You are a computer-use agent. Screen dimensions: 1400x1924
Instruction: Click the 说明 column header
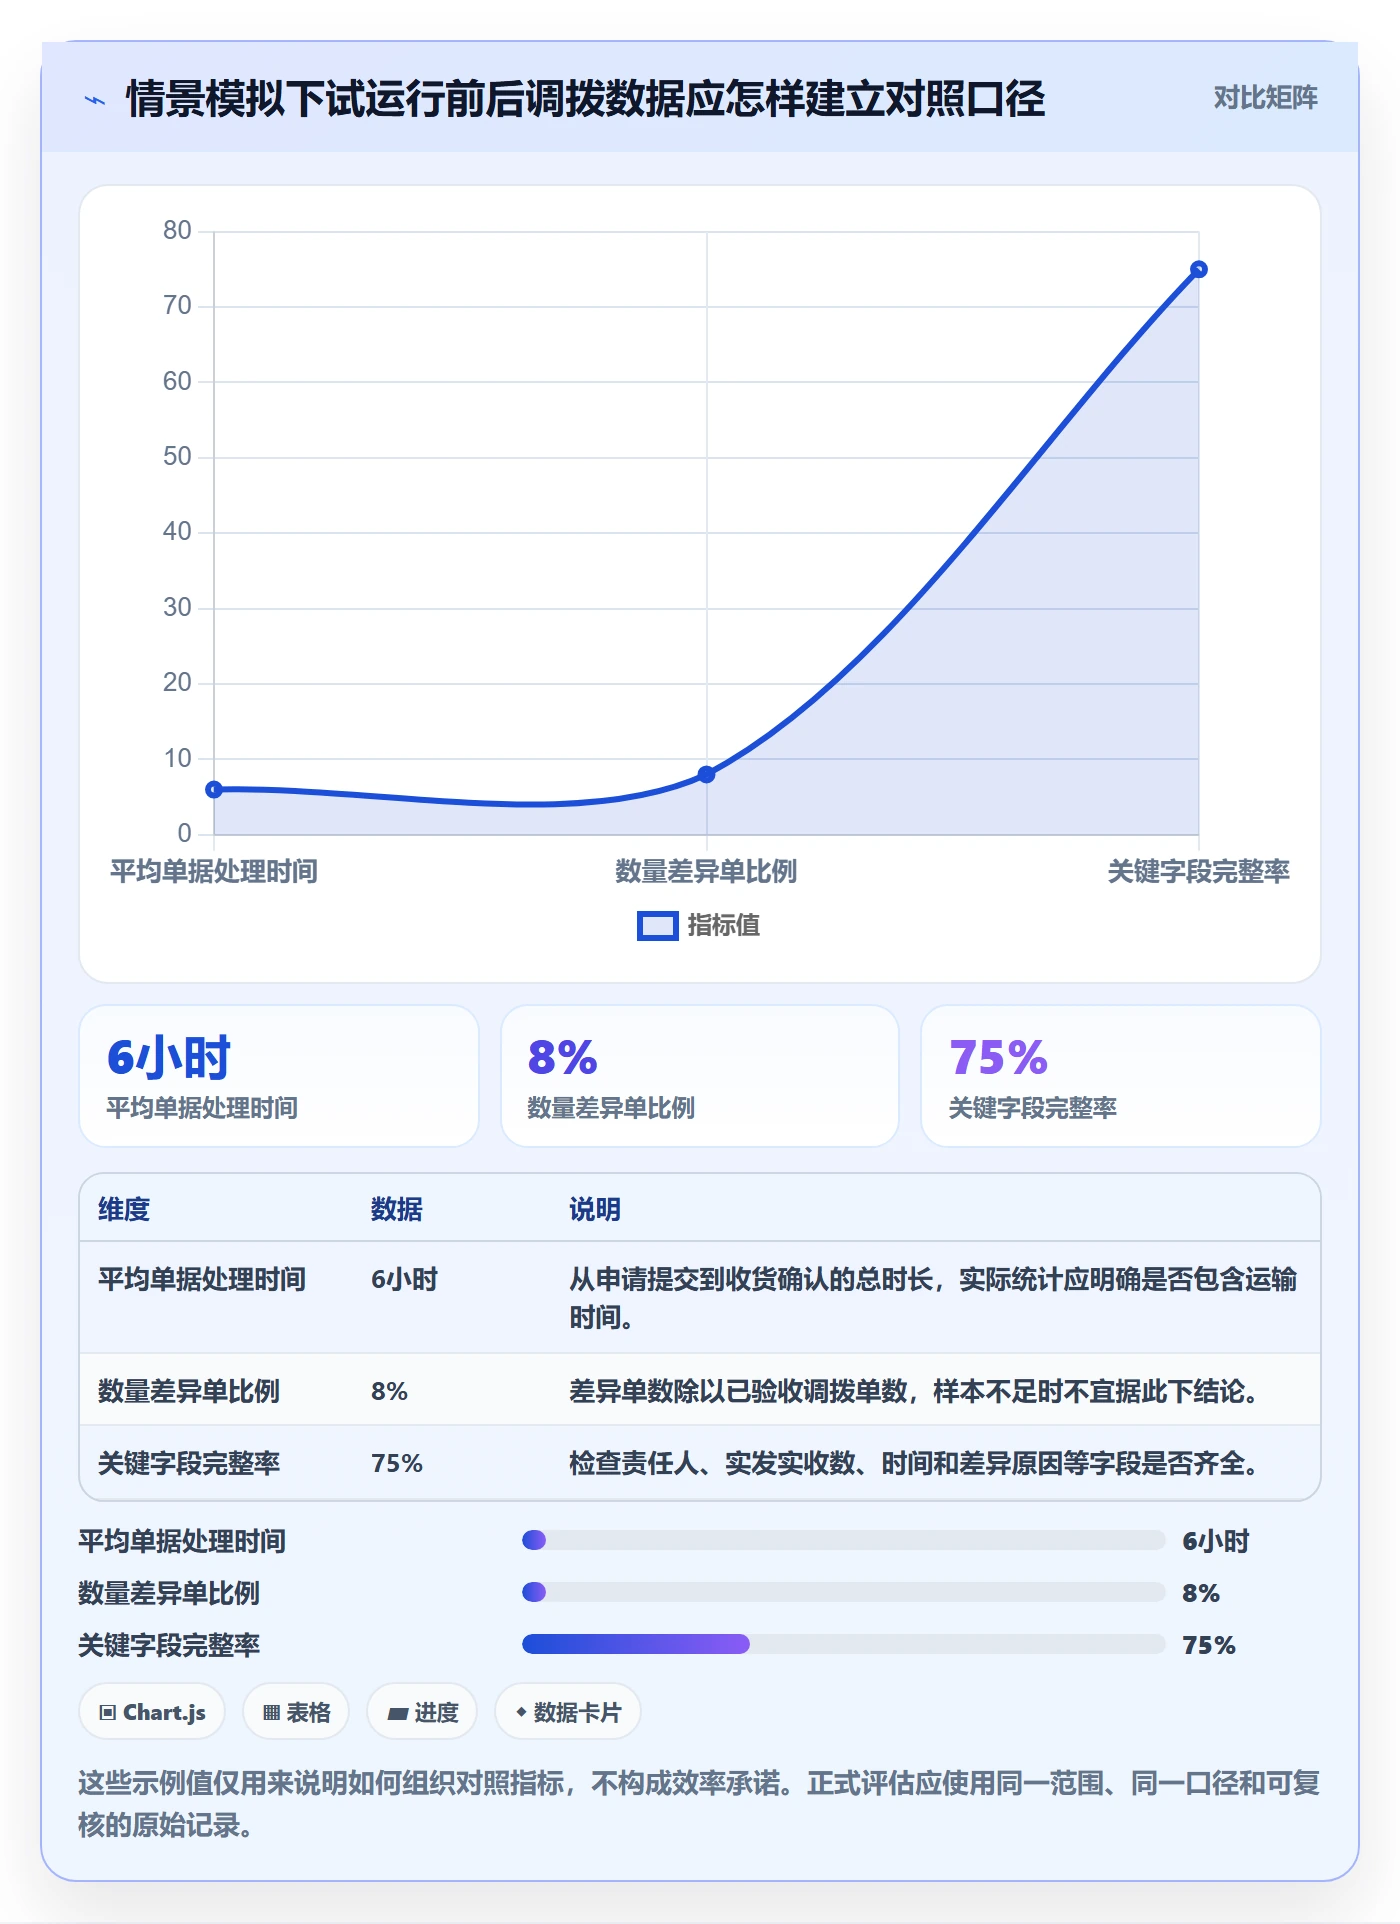point(595,1209)
